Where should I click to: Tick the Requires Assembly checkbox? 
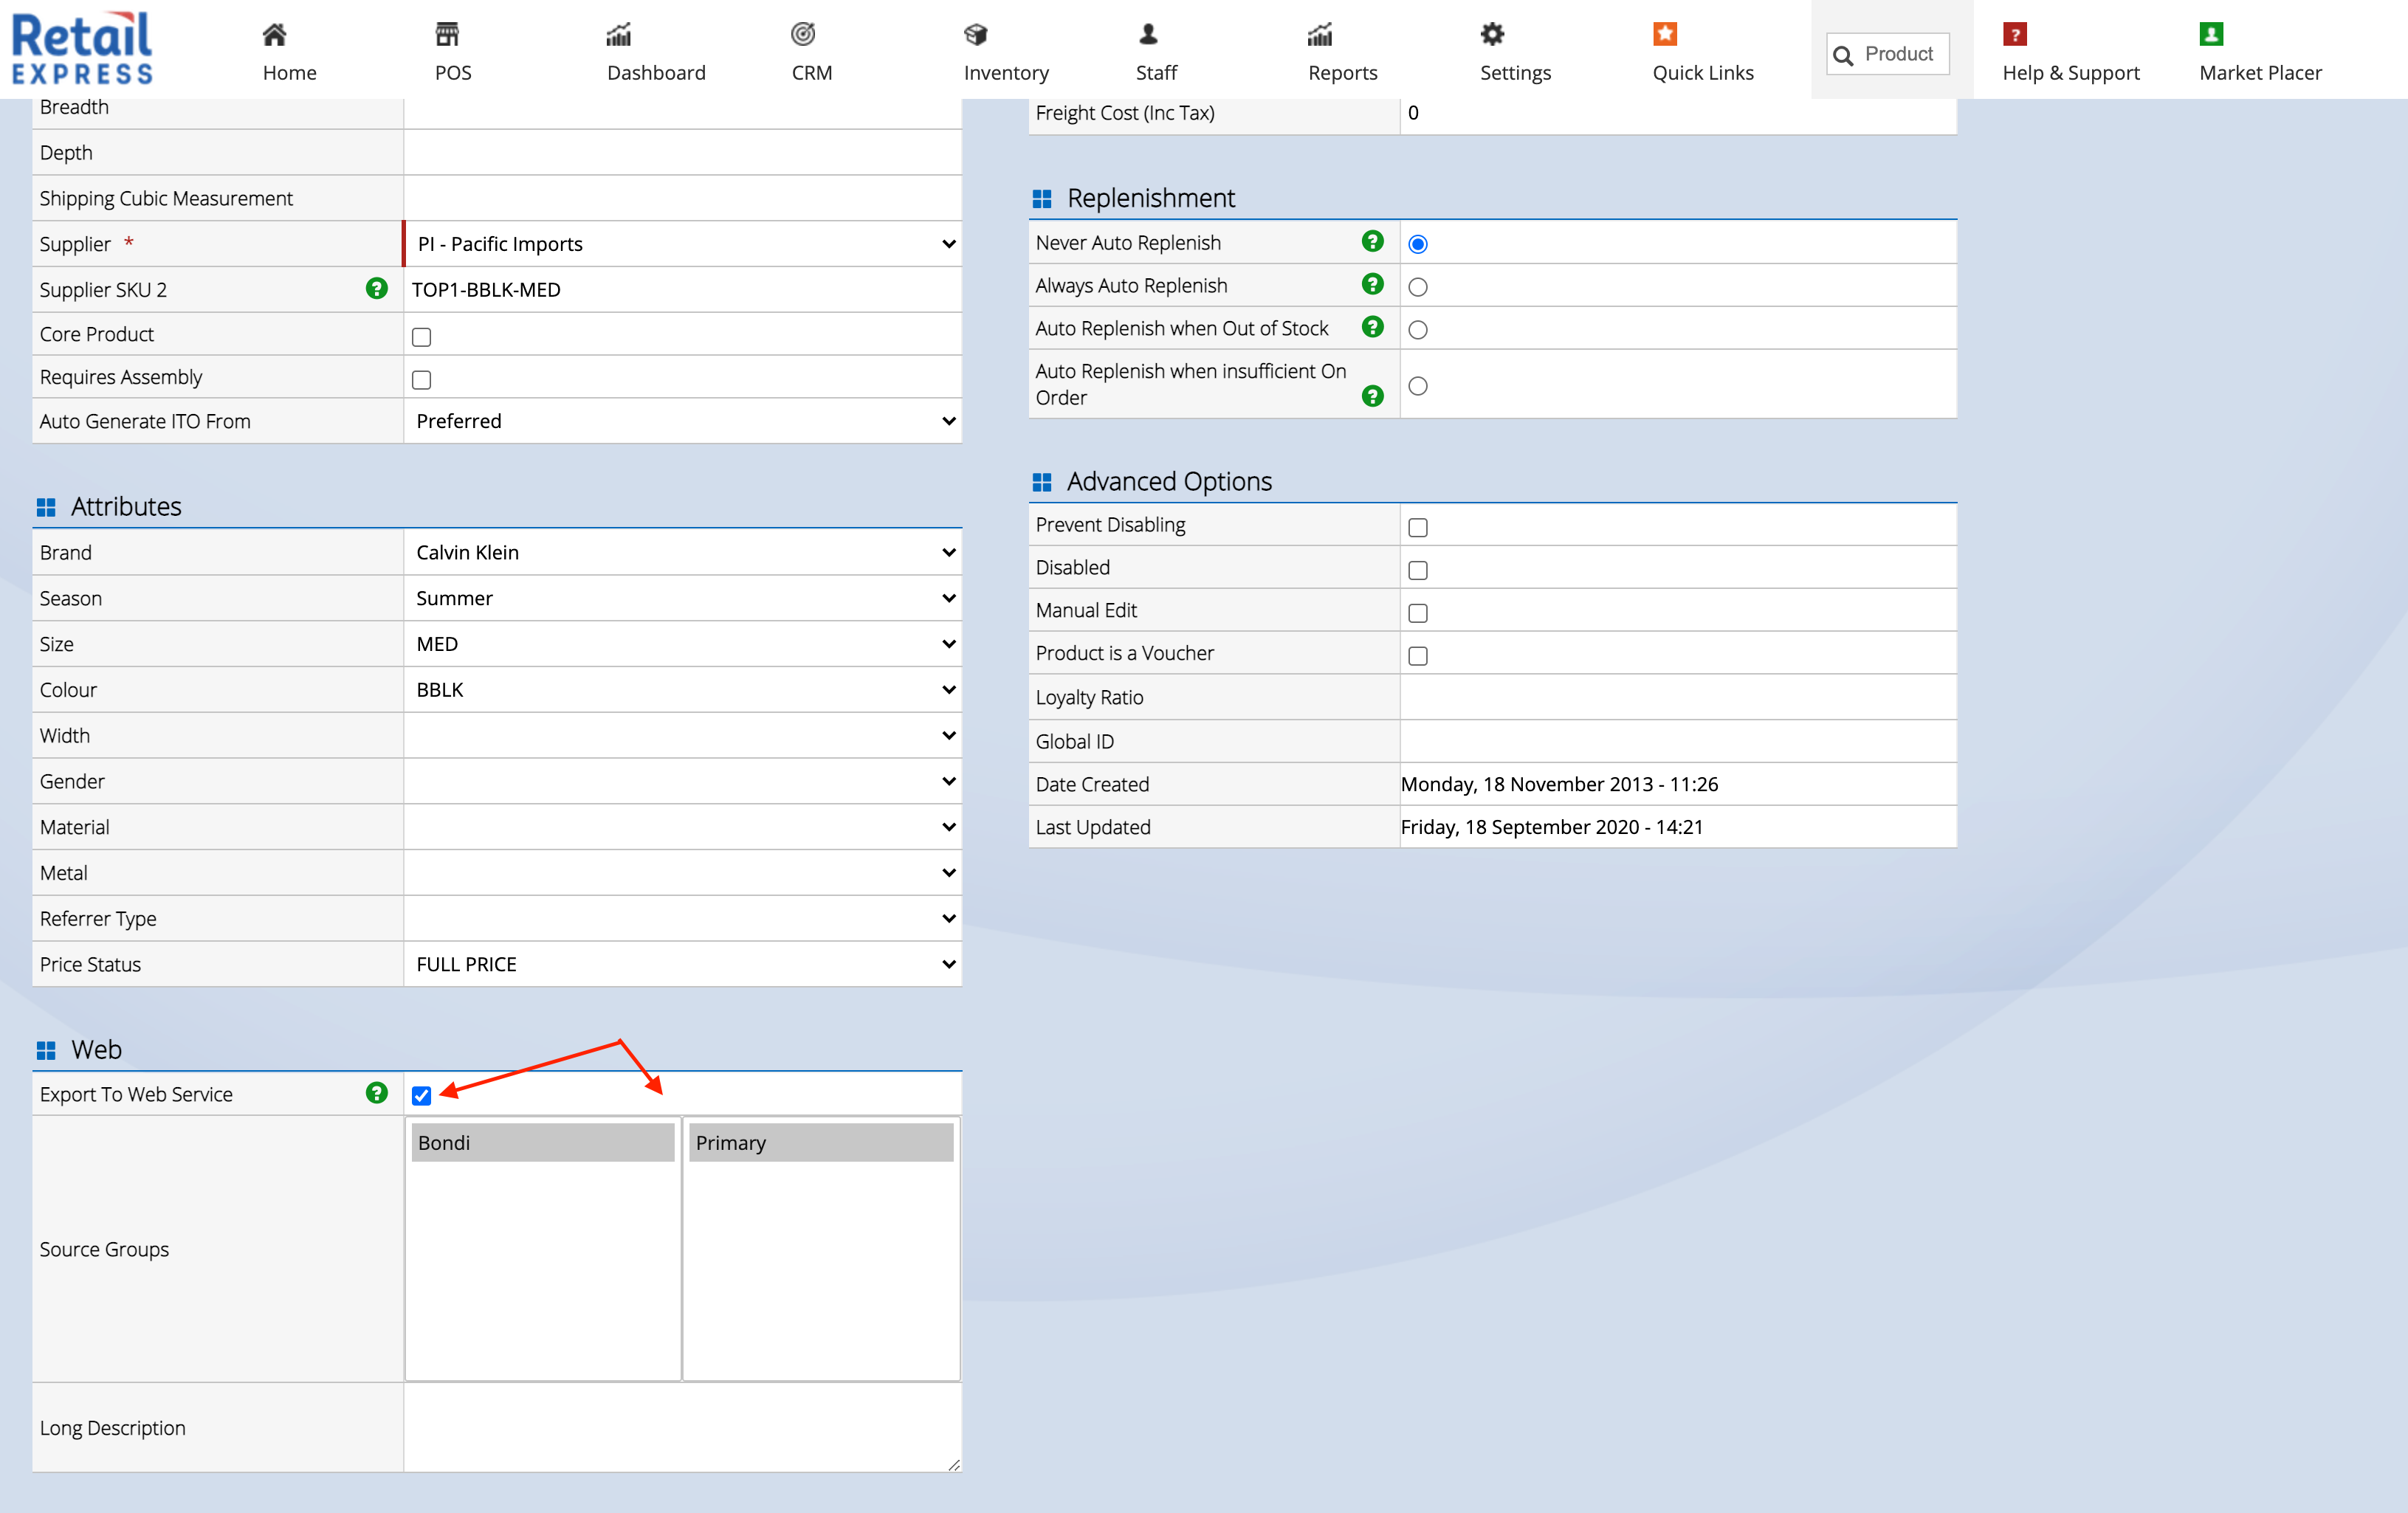(421, 380)
